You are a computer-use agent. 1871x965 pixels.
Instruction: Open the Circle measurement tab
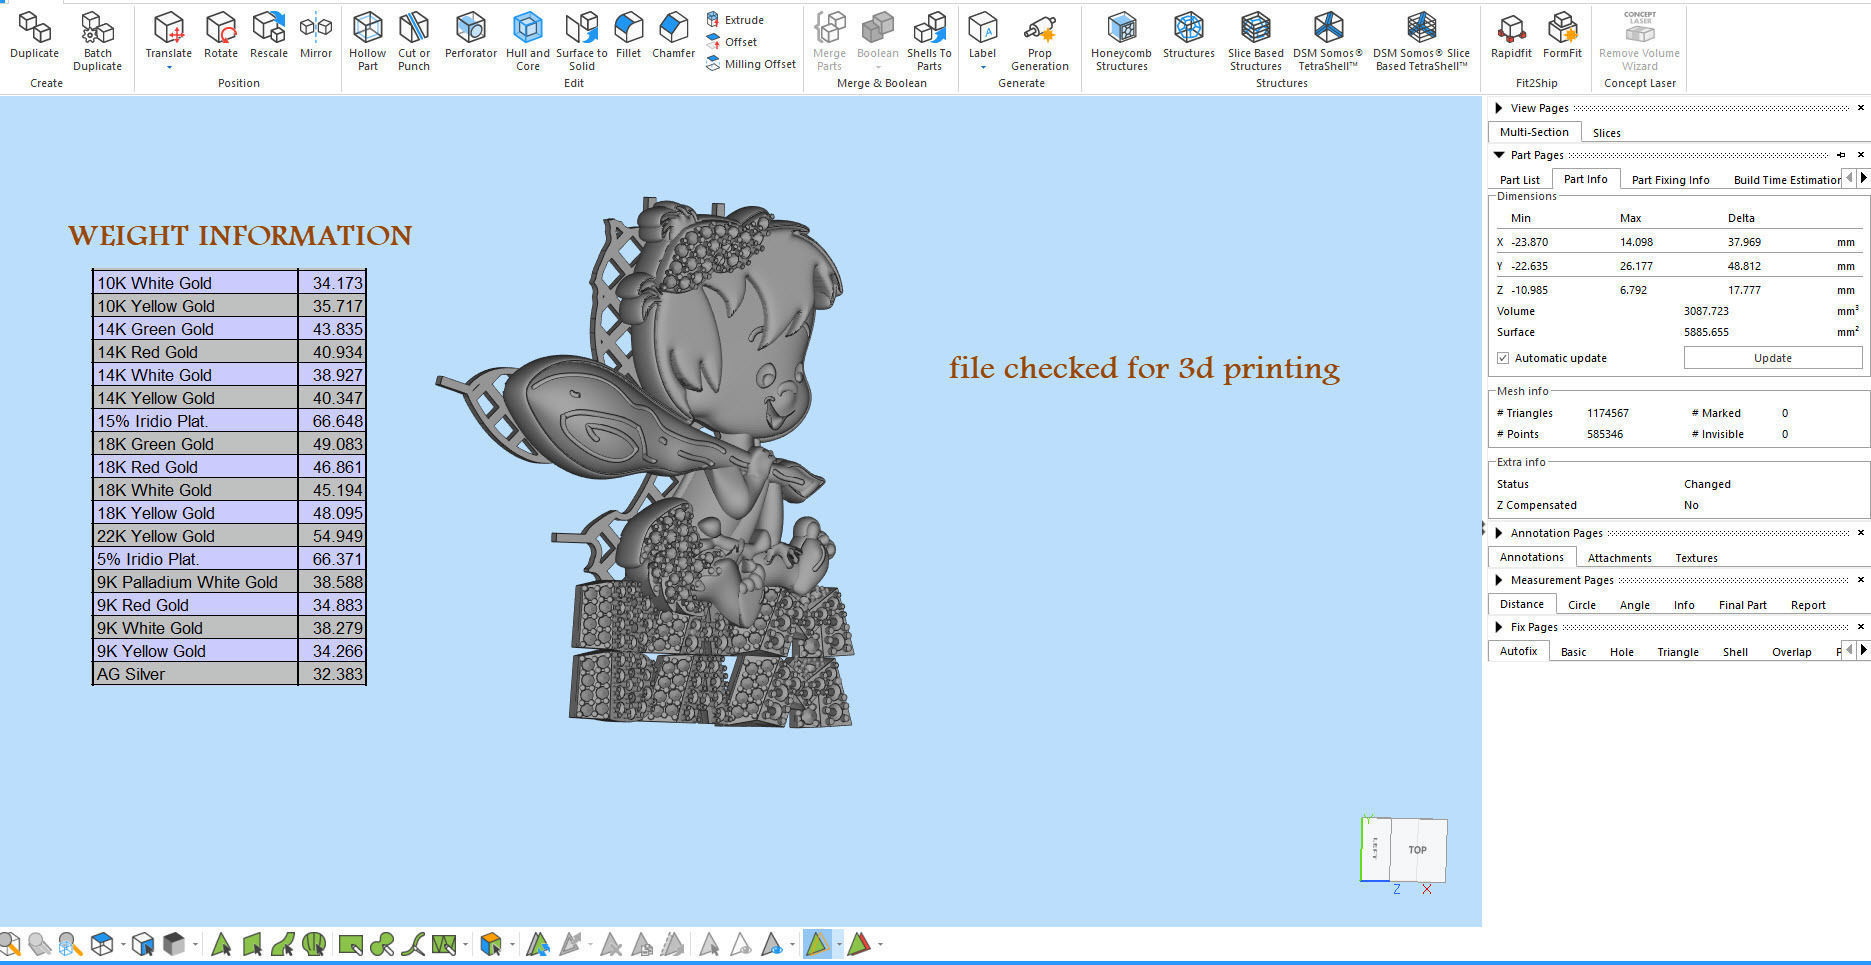pyautogui.click(x=1581, y=605)
